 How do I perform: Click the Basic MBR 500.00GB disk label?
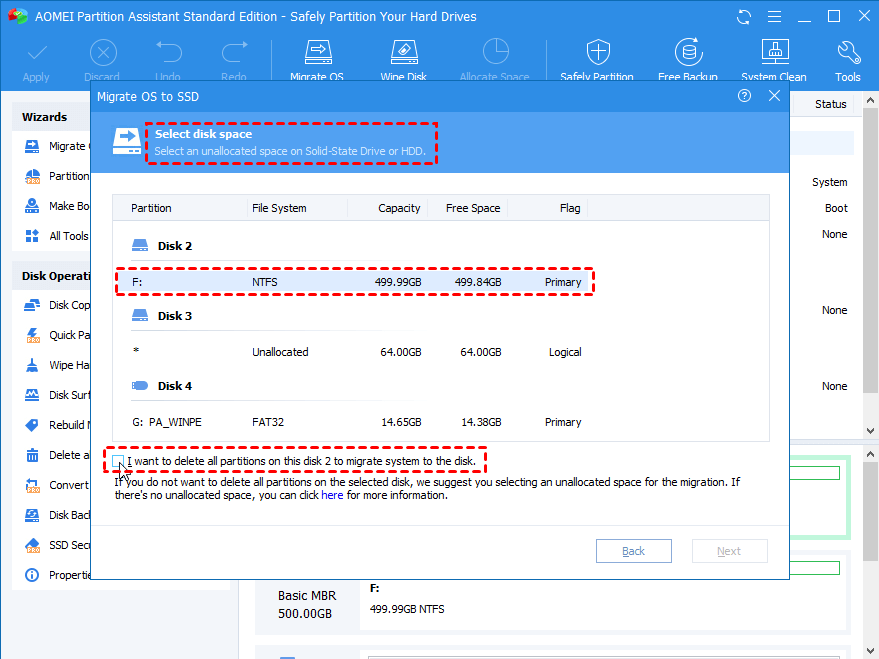click(x=306, y=604)
